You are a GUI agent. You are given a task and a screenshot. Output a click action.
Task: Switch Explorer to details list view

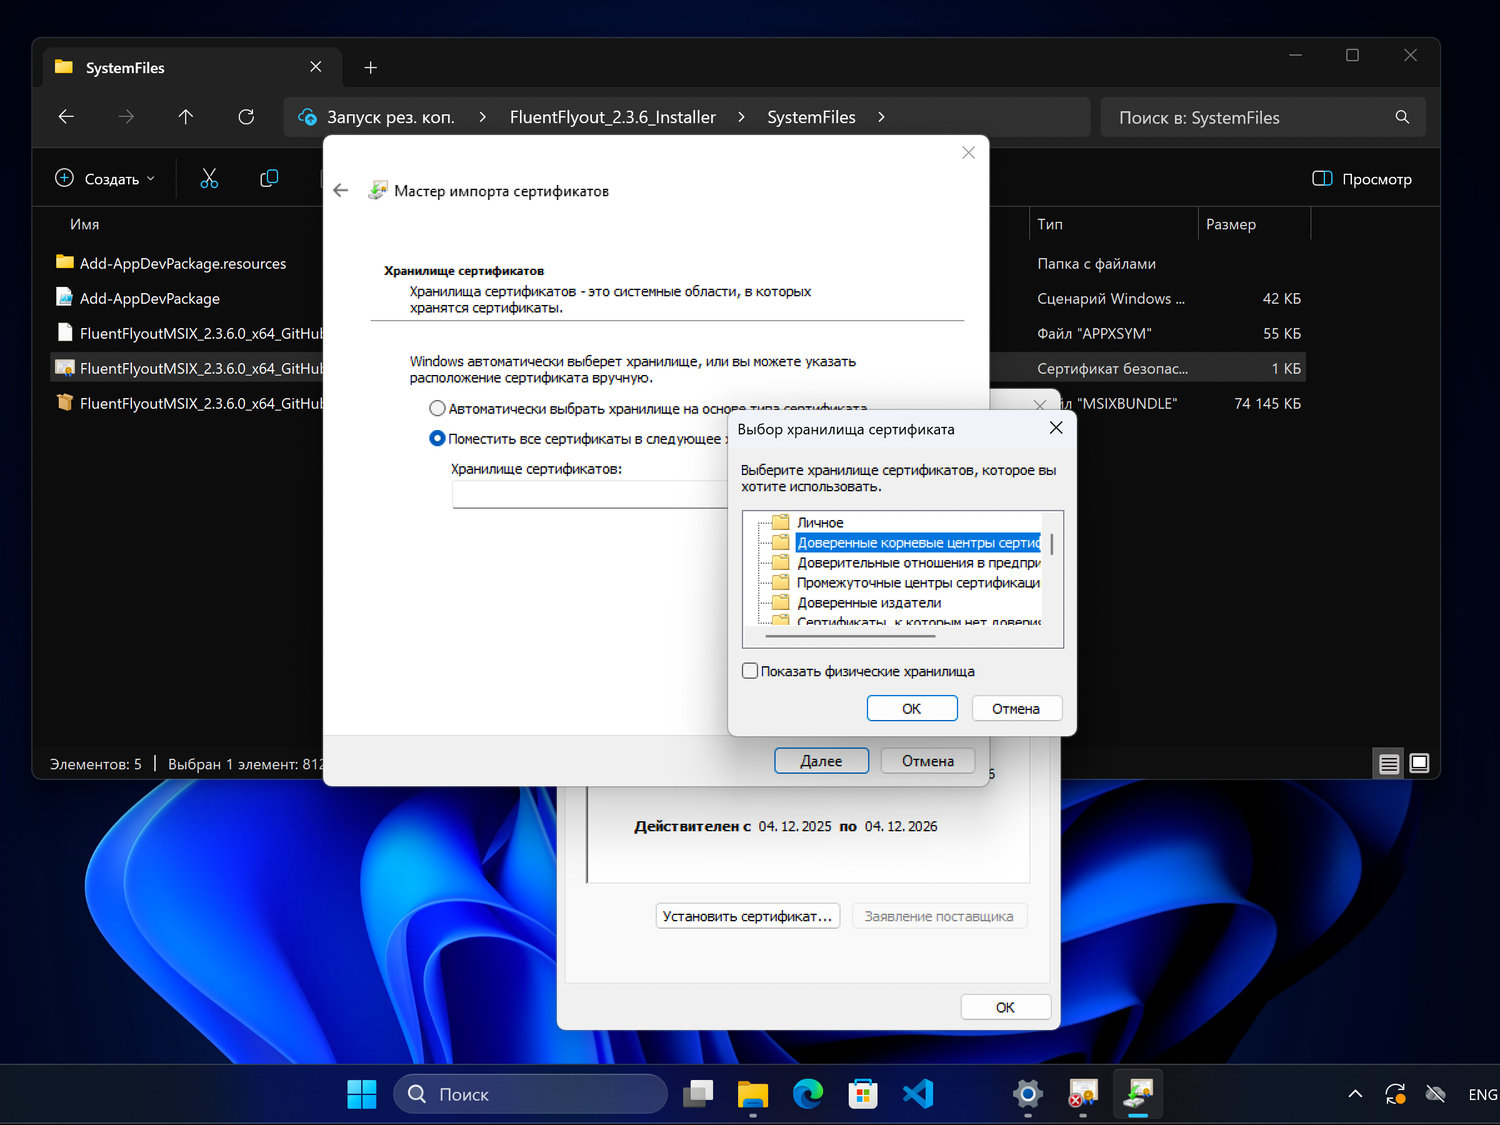click(x=1389, y=764)
